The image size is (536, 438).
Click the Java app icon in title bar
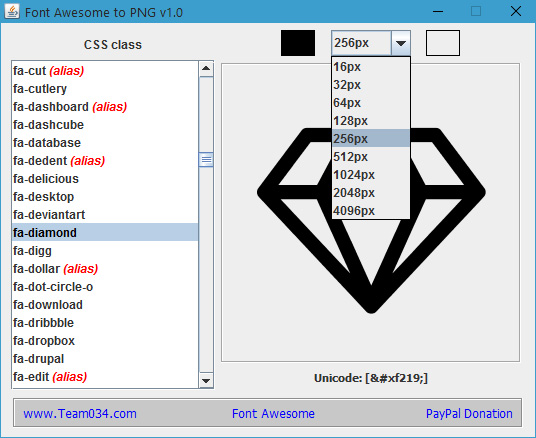tap(12, 12)
